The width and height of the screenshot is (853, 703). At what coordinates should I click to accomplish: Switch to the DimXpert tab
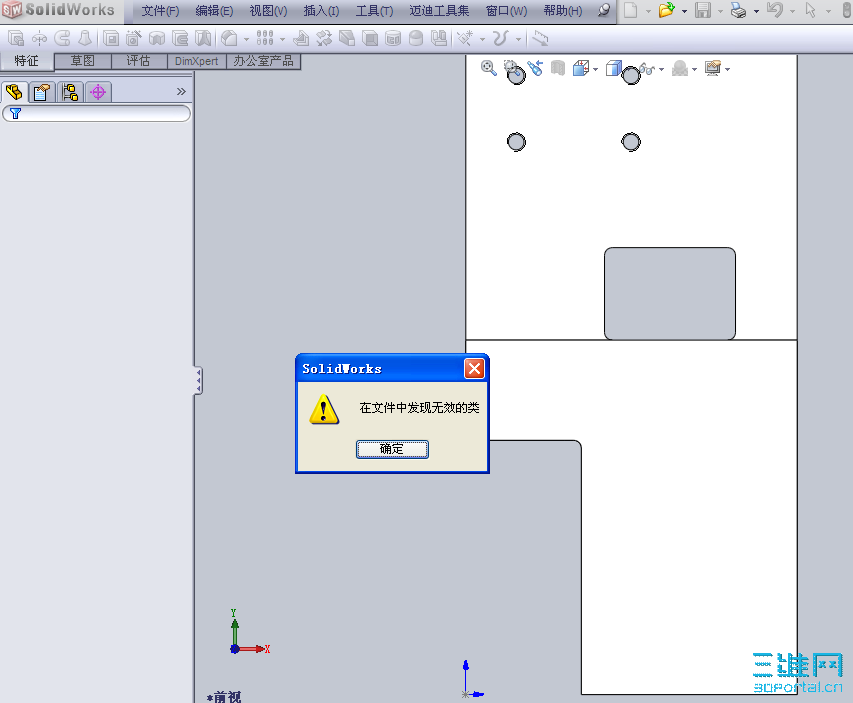tap(196, 61)
